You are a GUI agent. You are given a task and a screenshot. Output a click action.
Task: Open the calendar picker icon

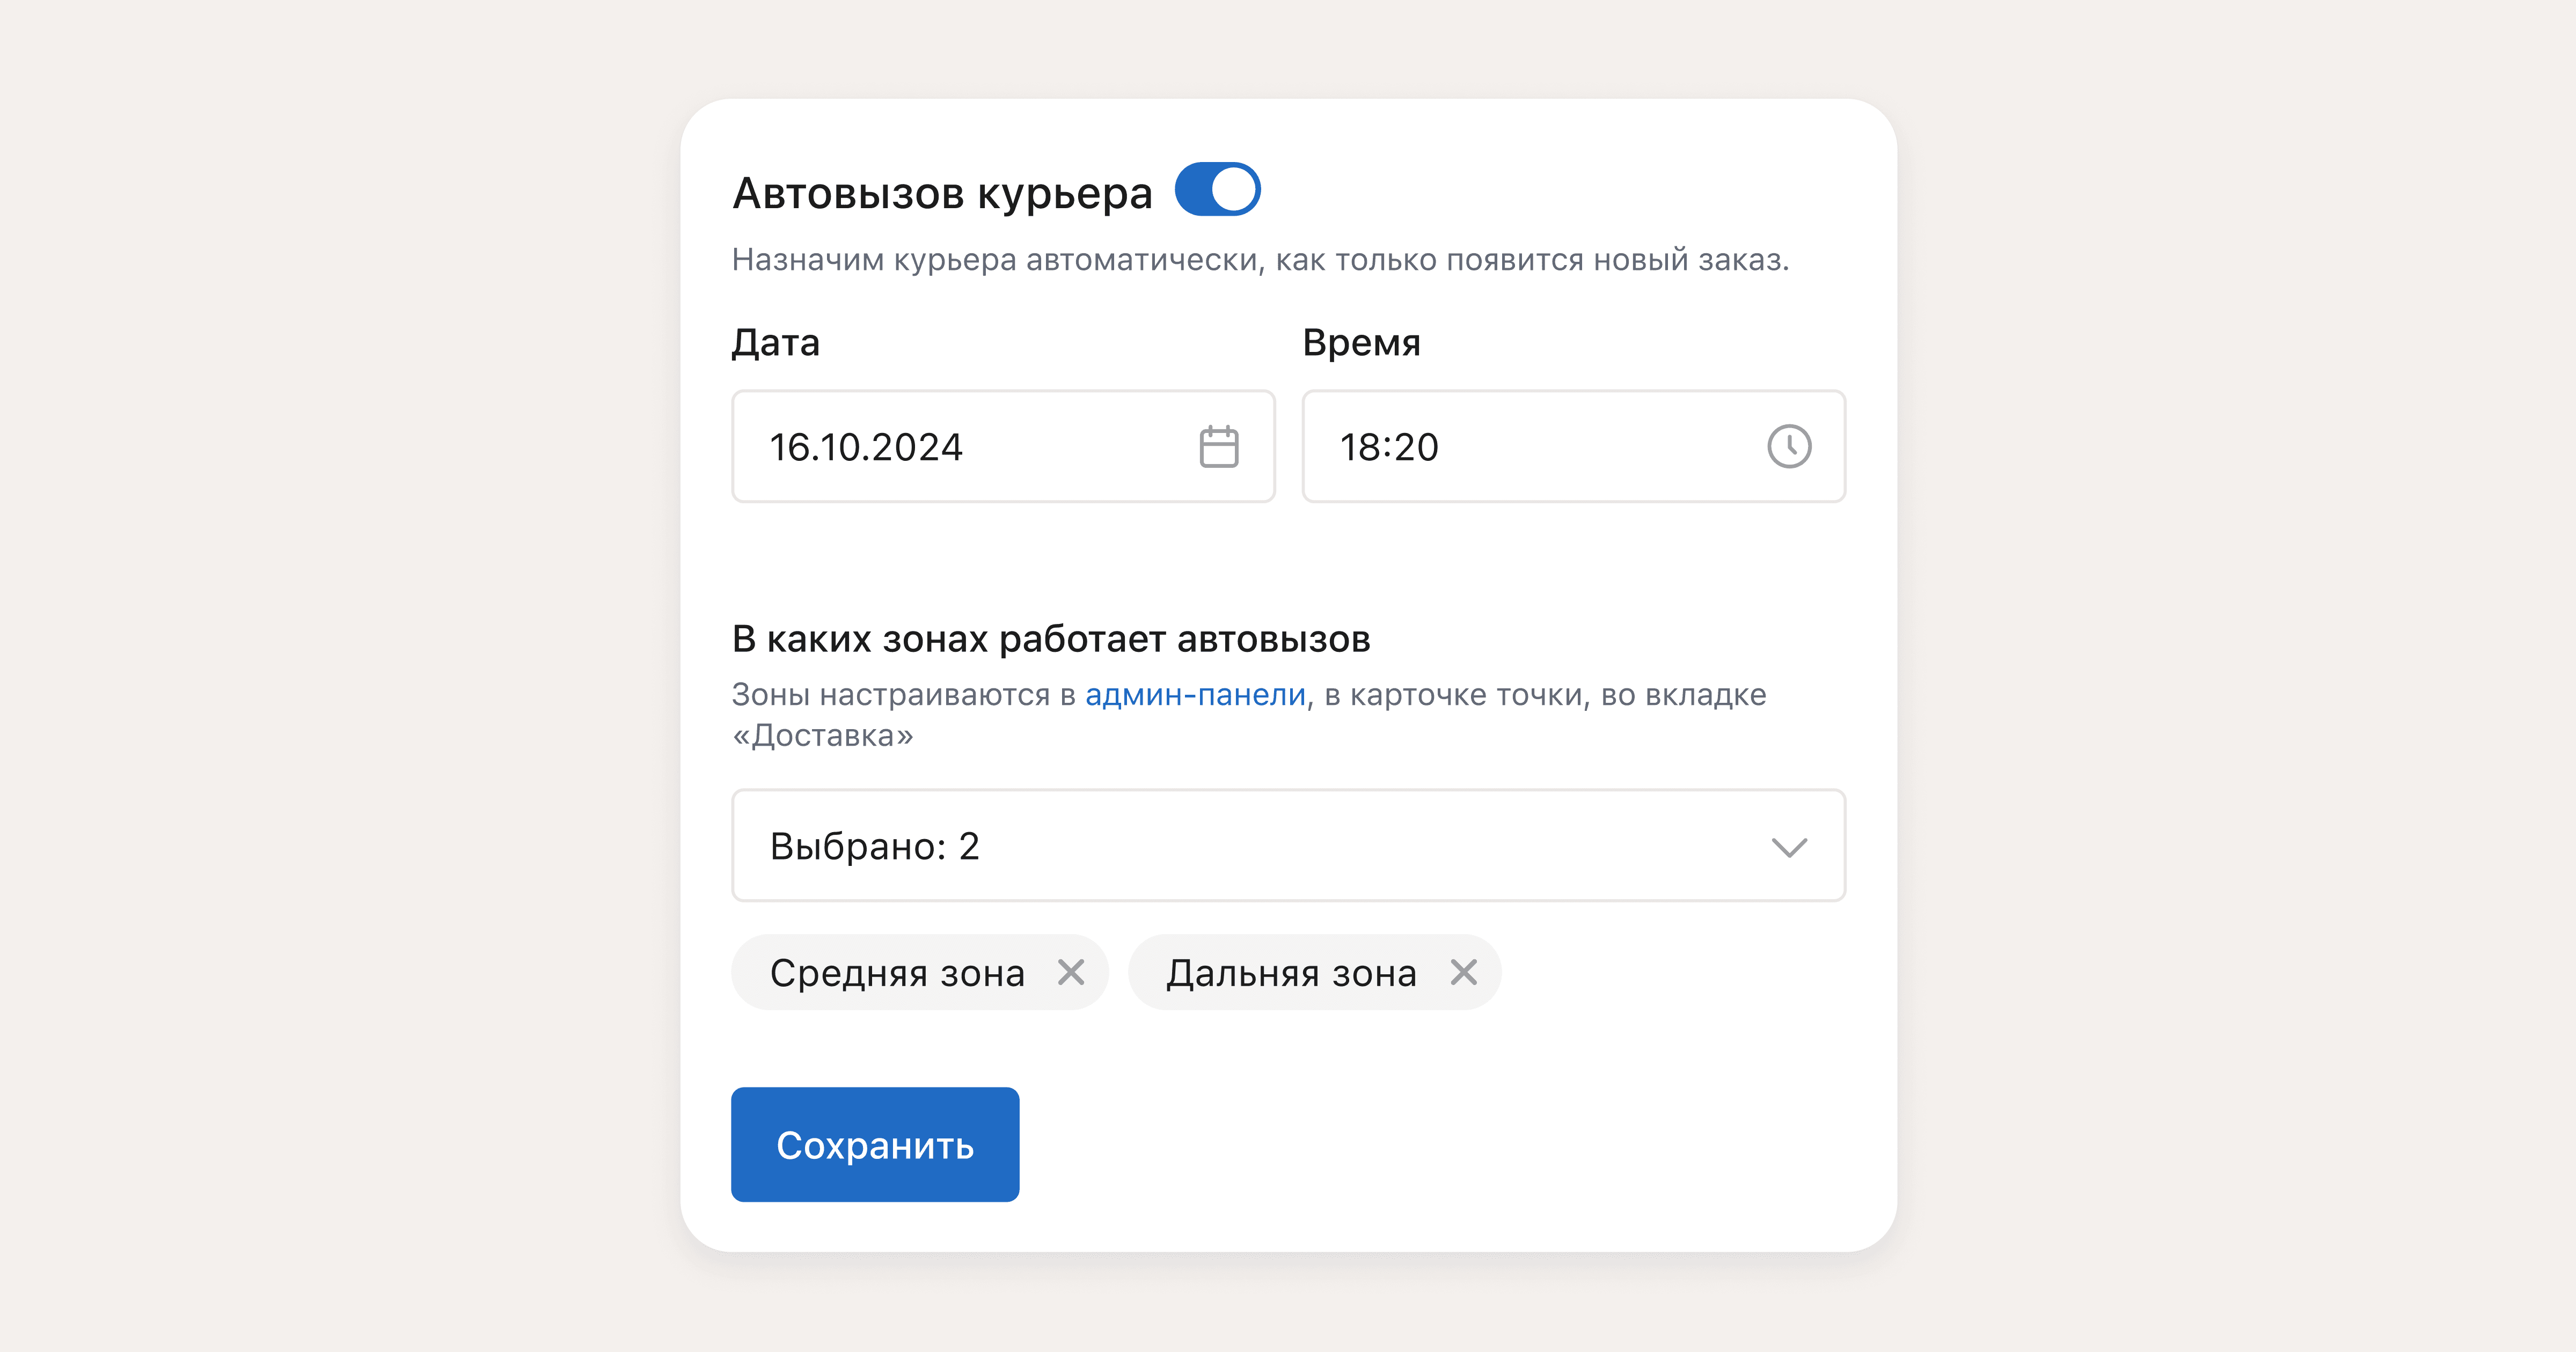coord(1218,447)
